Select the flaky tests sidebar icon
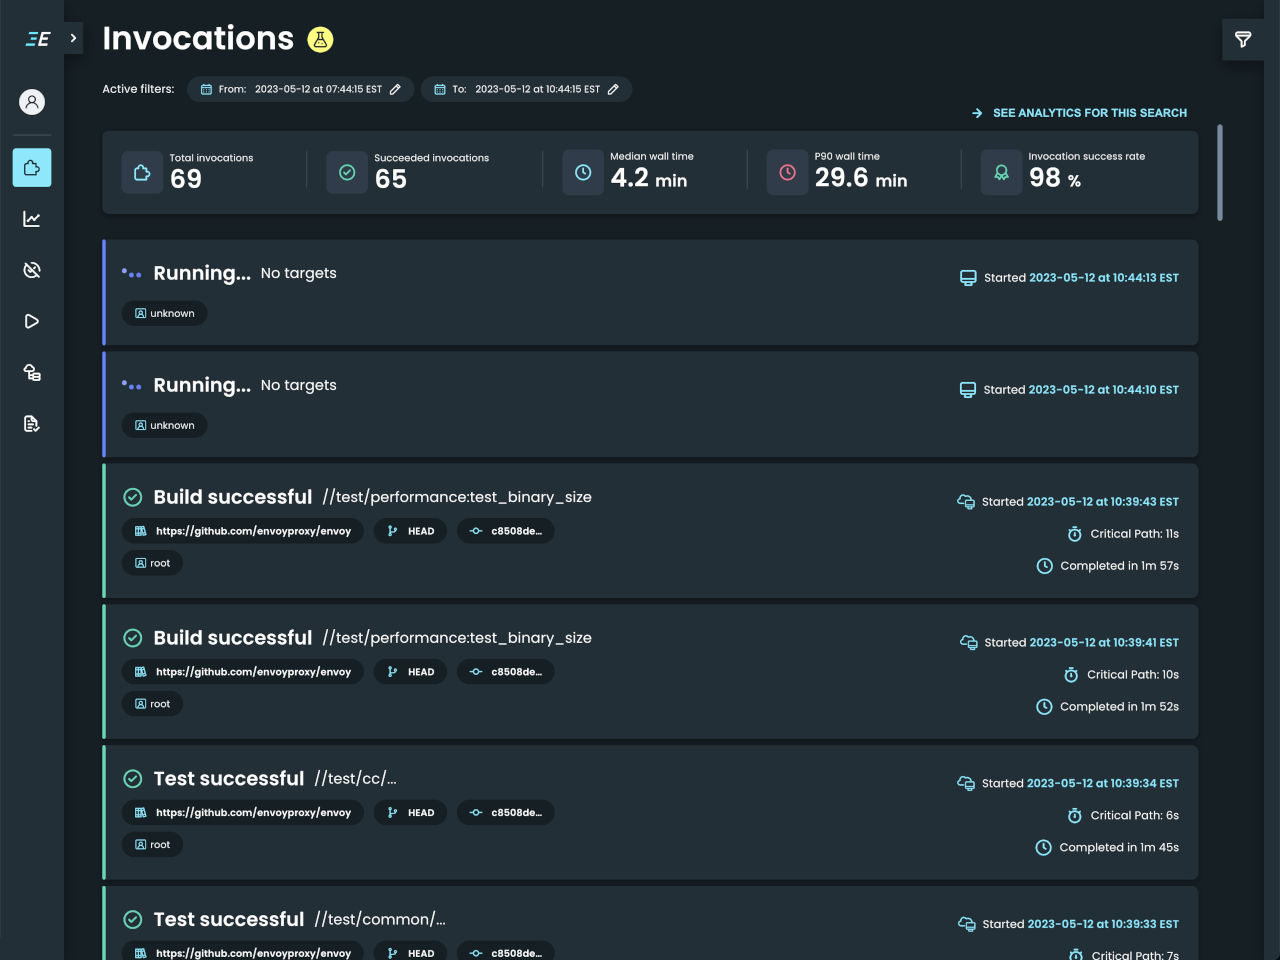The image size is (1280, 960). (31, 269)
